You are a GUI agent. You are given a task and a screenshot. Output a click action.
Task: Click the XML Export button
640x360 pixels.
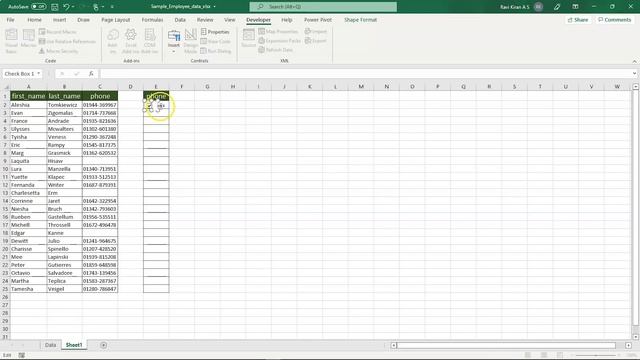point(316,40)
